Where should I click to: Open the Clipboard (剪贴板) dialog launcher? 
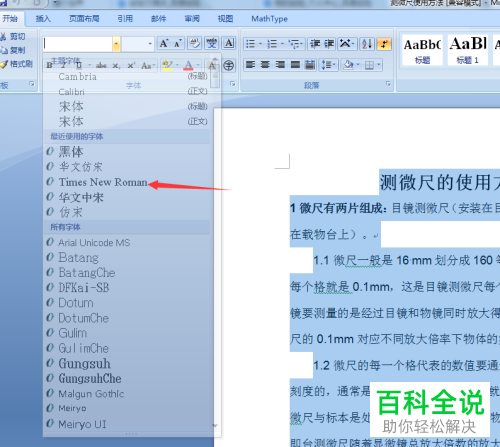32,84
